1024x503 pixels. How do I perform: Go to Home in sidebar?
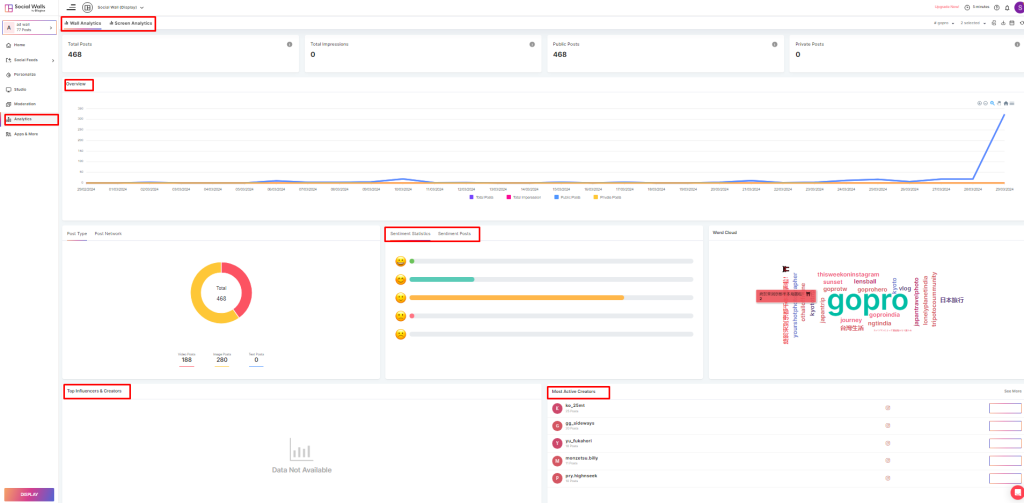16,45
